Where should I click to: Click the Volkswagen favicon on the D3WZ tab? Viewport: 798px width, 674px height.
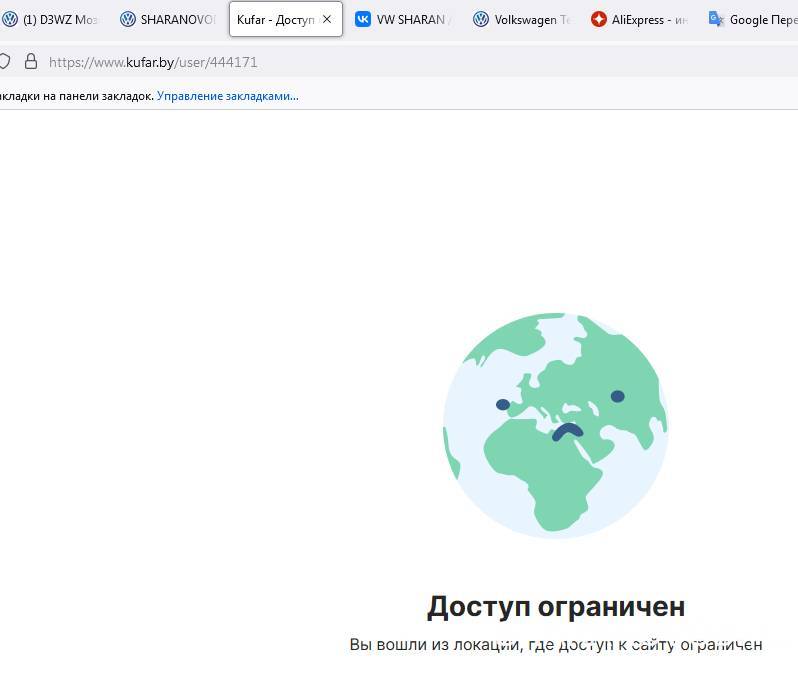point(10,19)
